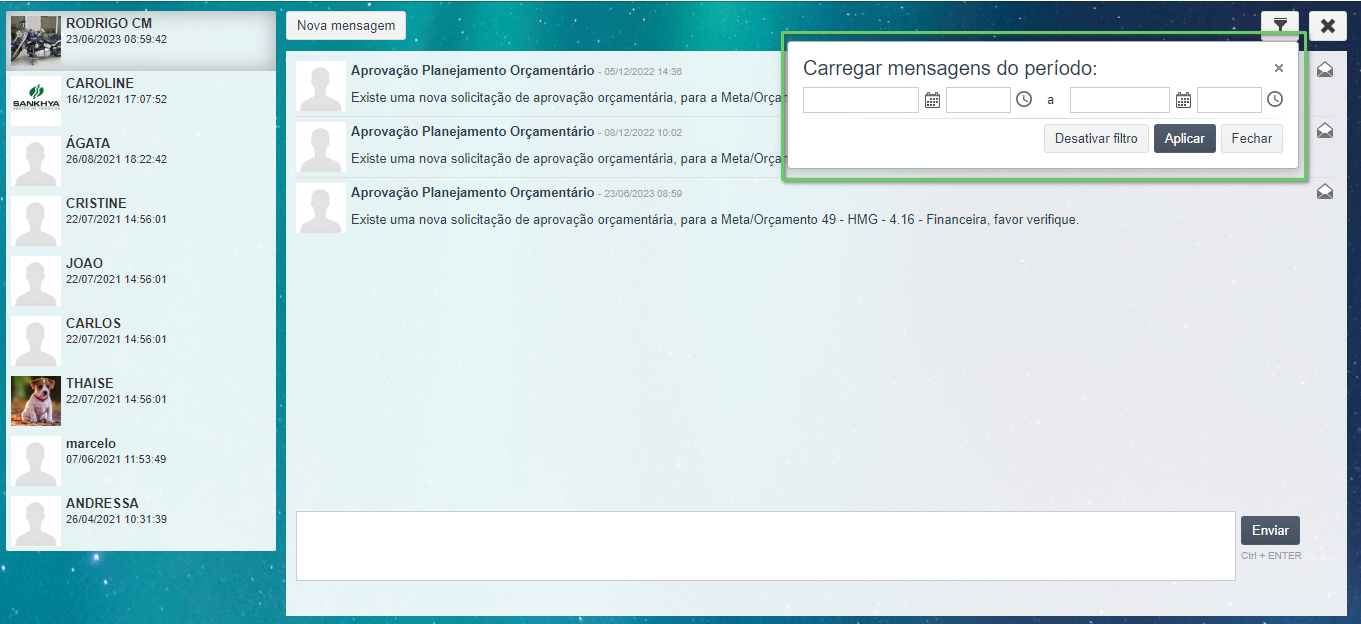Click the 08/12/2022 10:02 message title
This screenshot has height=624, width=1361.
tap(472, 131)
